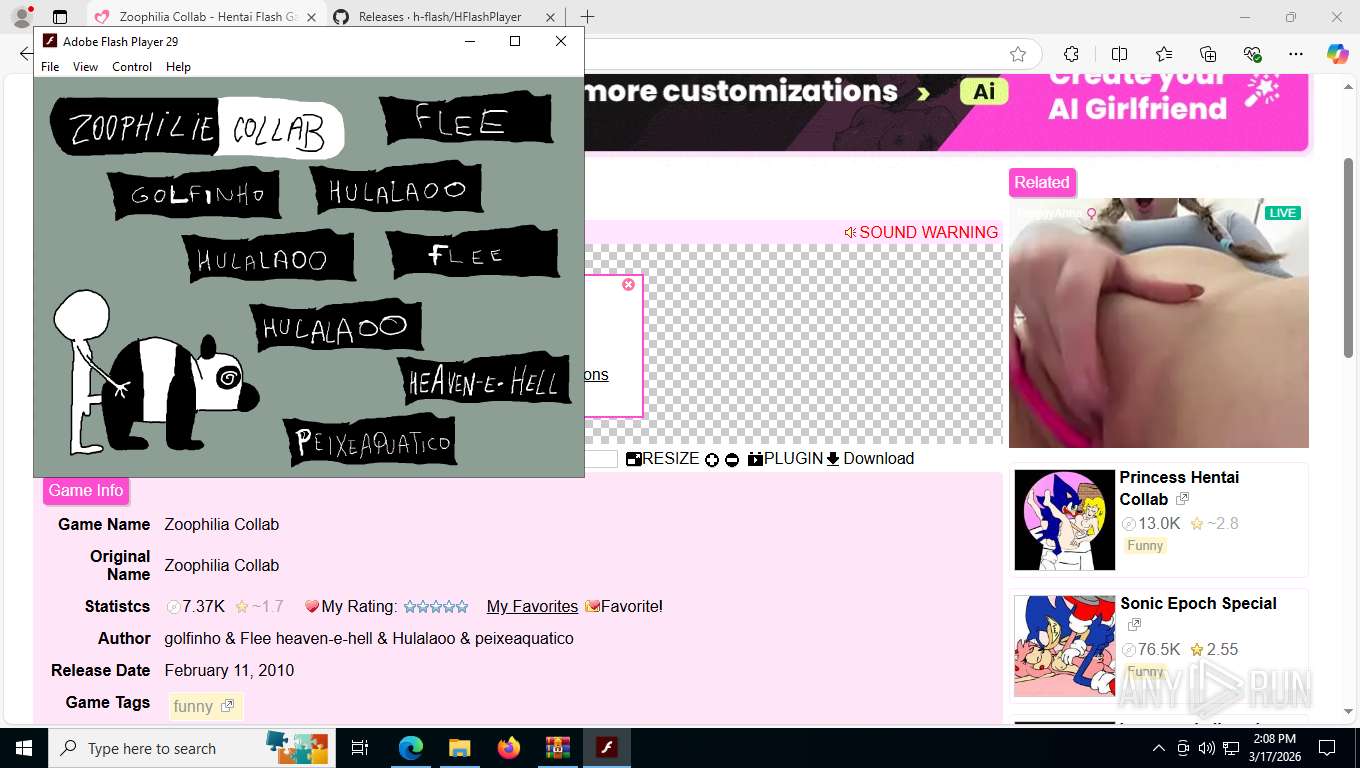This screenshot has height=768, width=1360.
Task: Set My Rating using the stars
Action: 435,606
